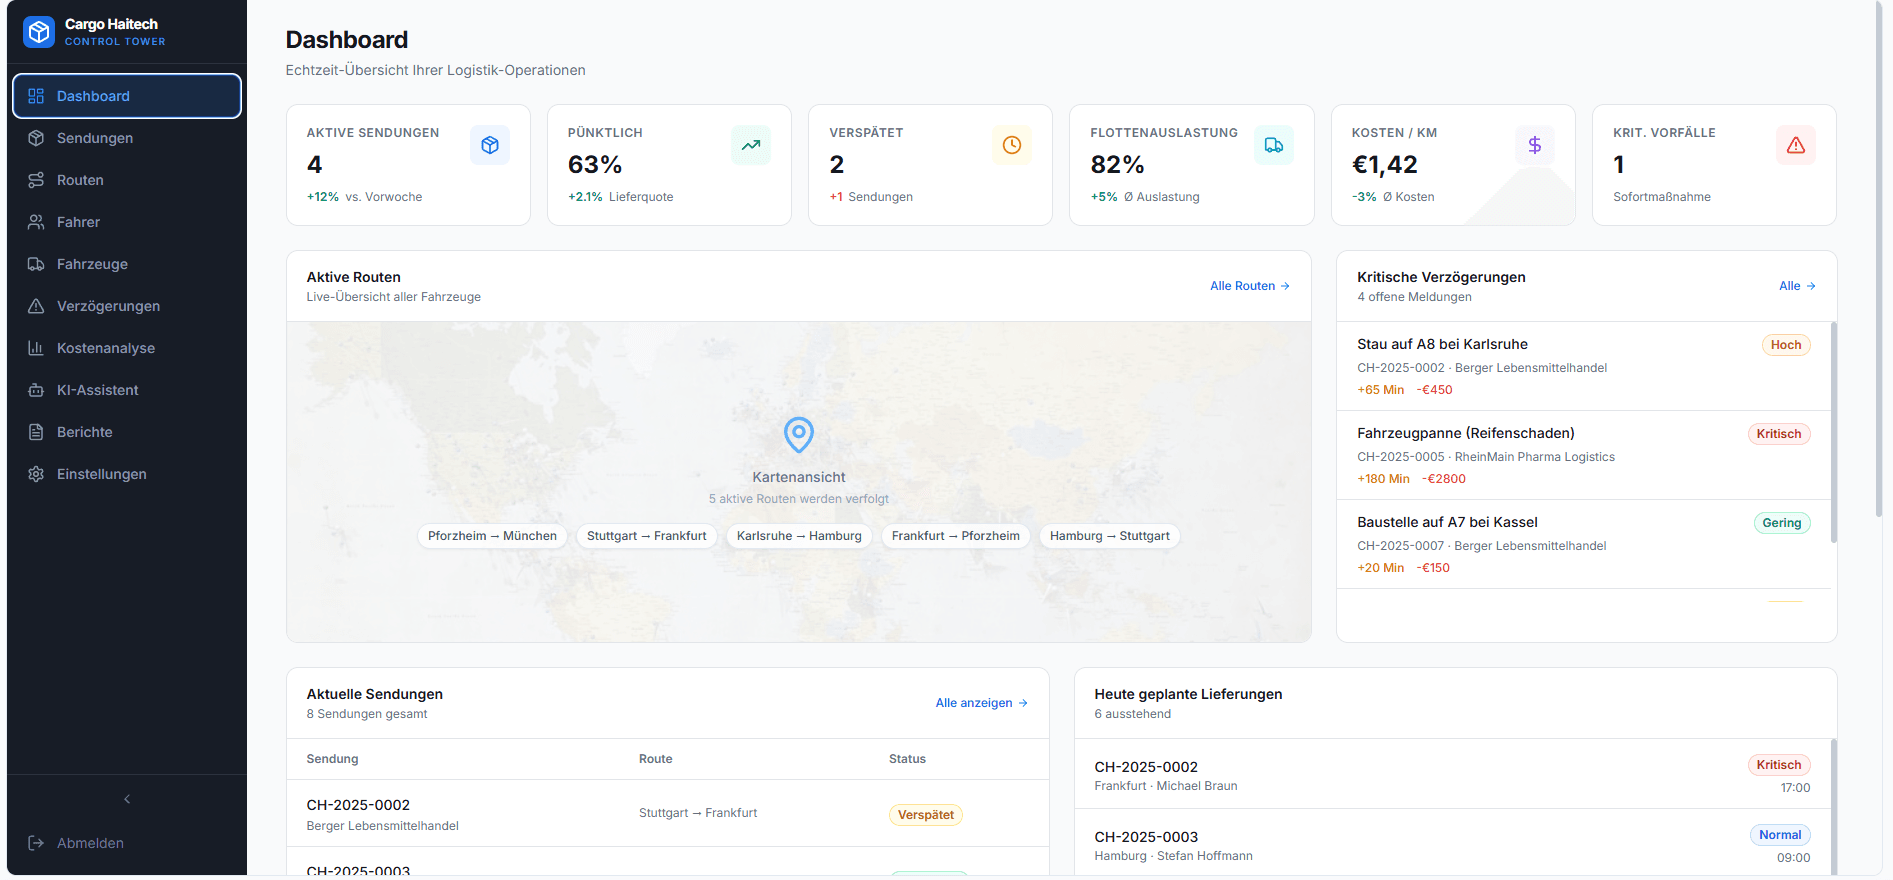Click the Normal badge on CH-2025-0003 delivery
This screenshot has width=1893, height=880.
tap(1780, 835)
